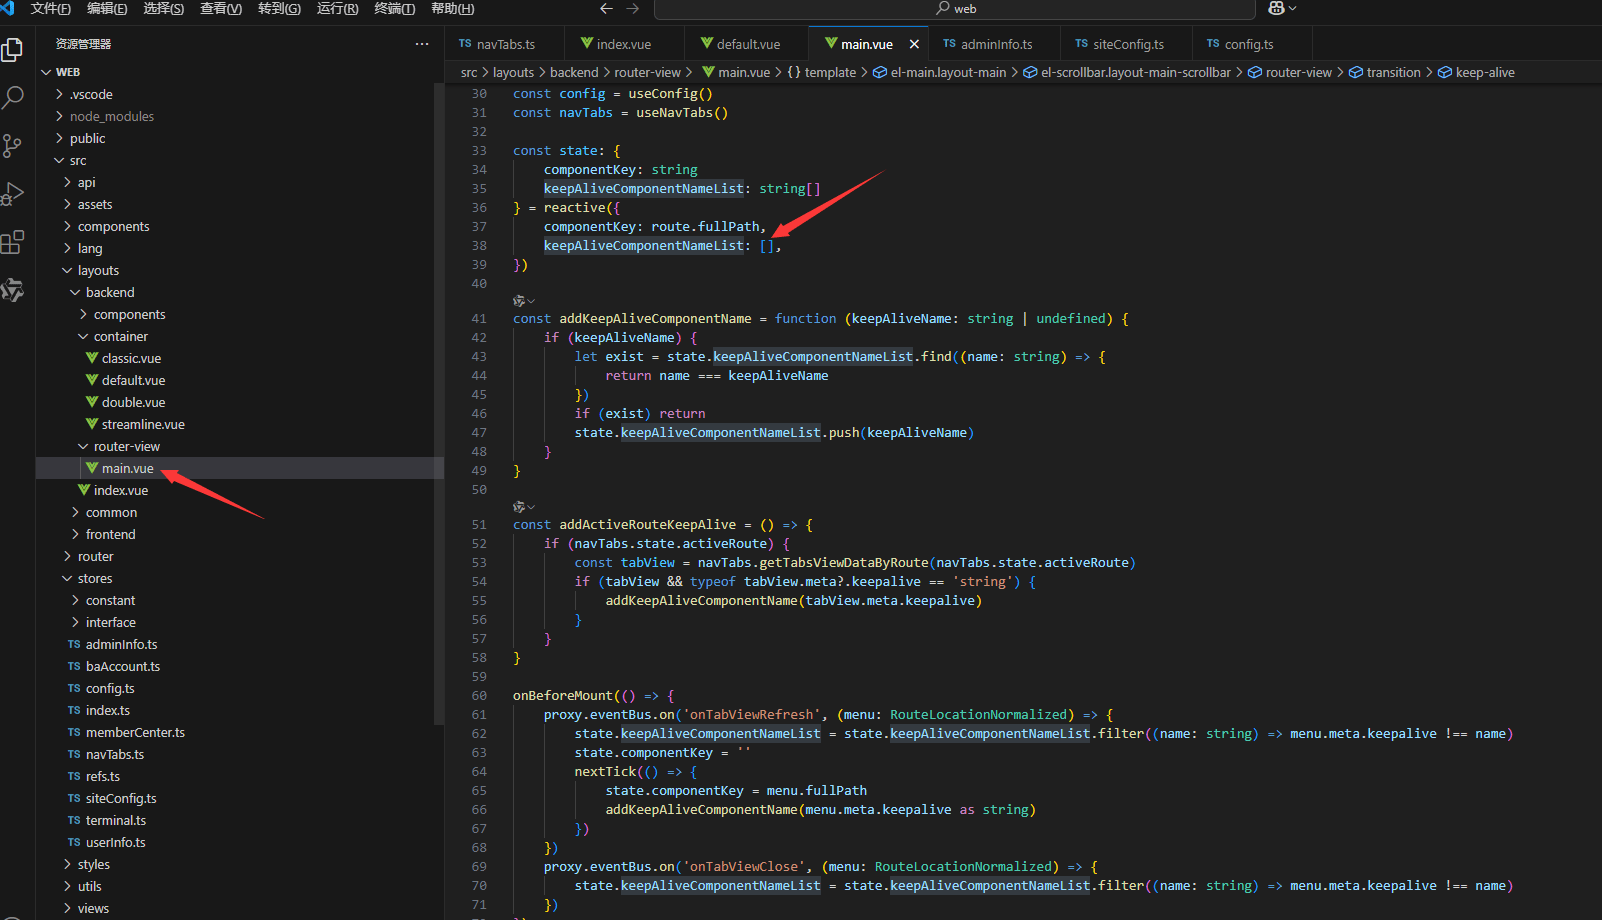Close the main.vue editor tab

click(914, 44)
